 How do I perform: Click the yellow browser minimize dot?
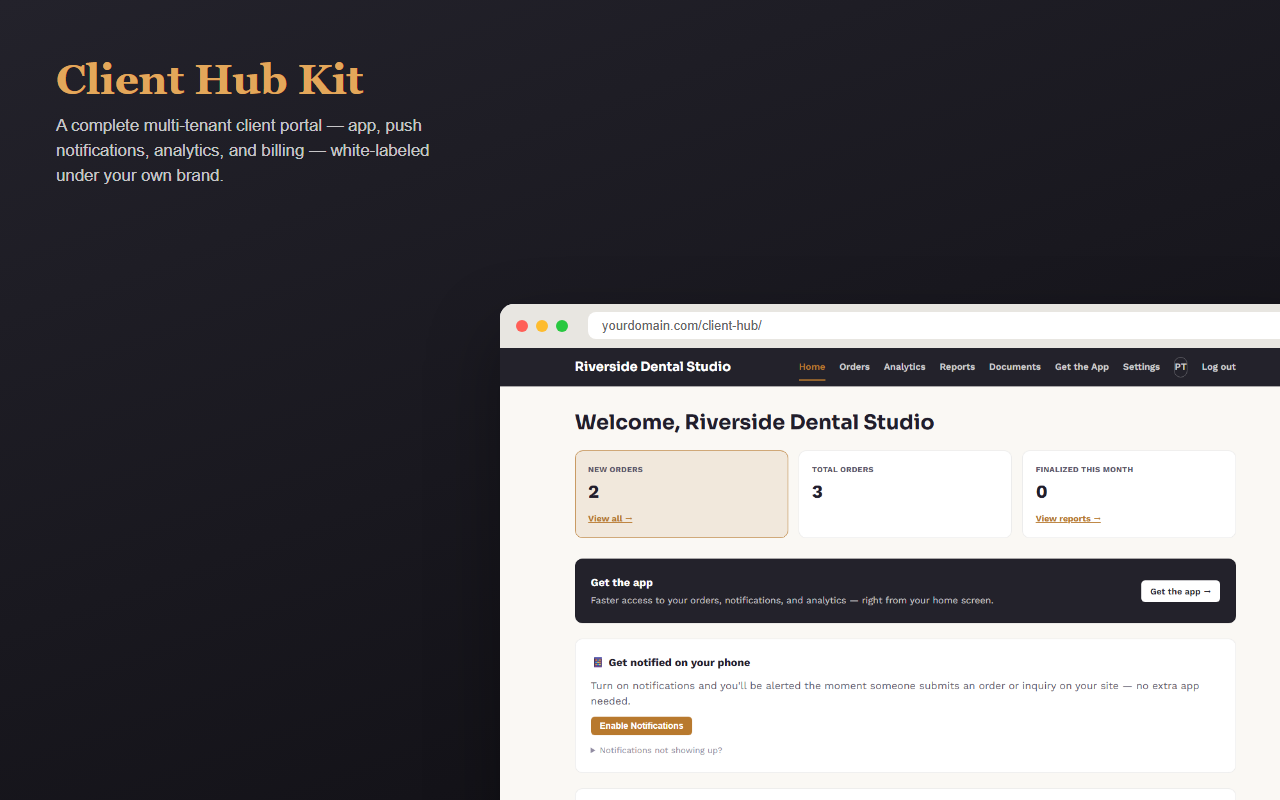click(542, 326)
